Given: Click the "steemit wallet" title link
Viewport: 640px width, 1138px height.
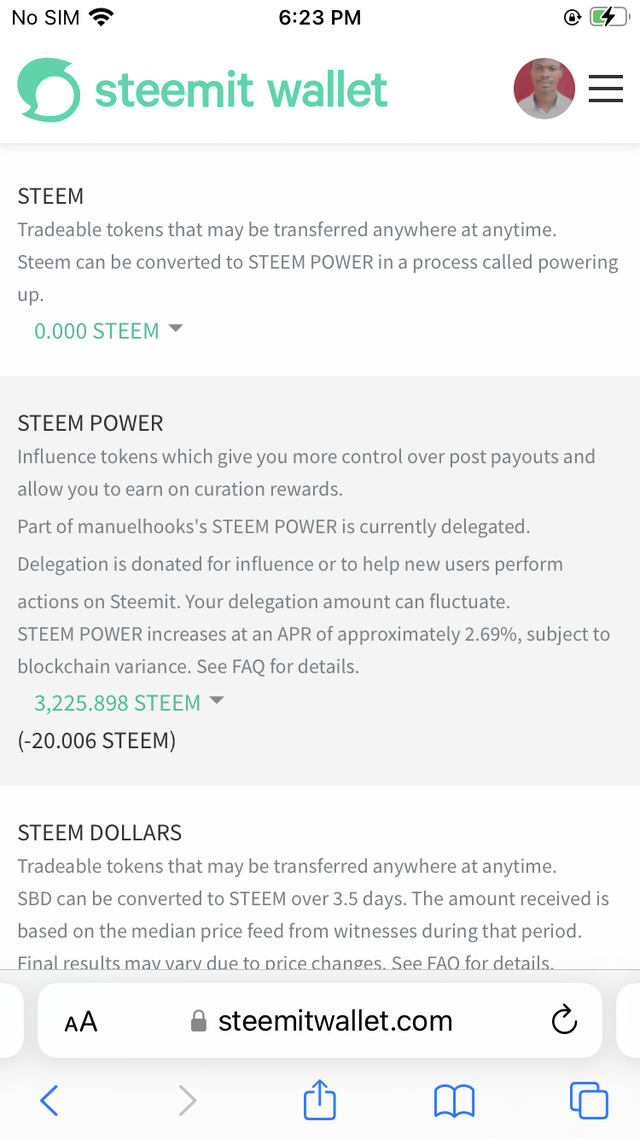Looking at the screenshot, I should click(241, 90).
